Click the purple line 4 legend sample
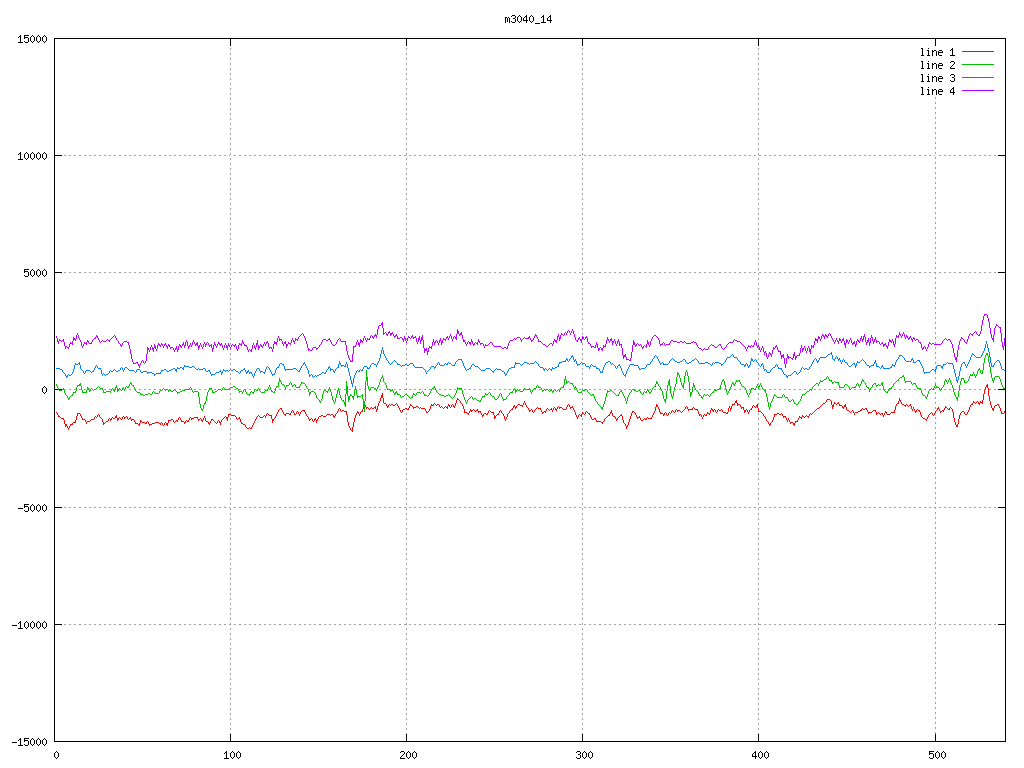 (978, 91)
